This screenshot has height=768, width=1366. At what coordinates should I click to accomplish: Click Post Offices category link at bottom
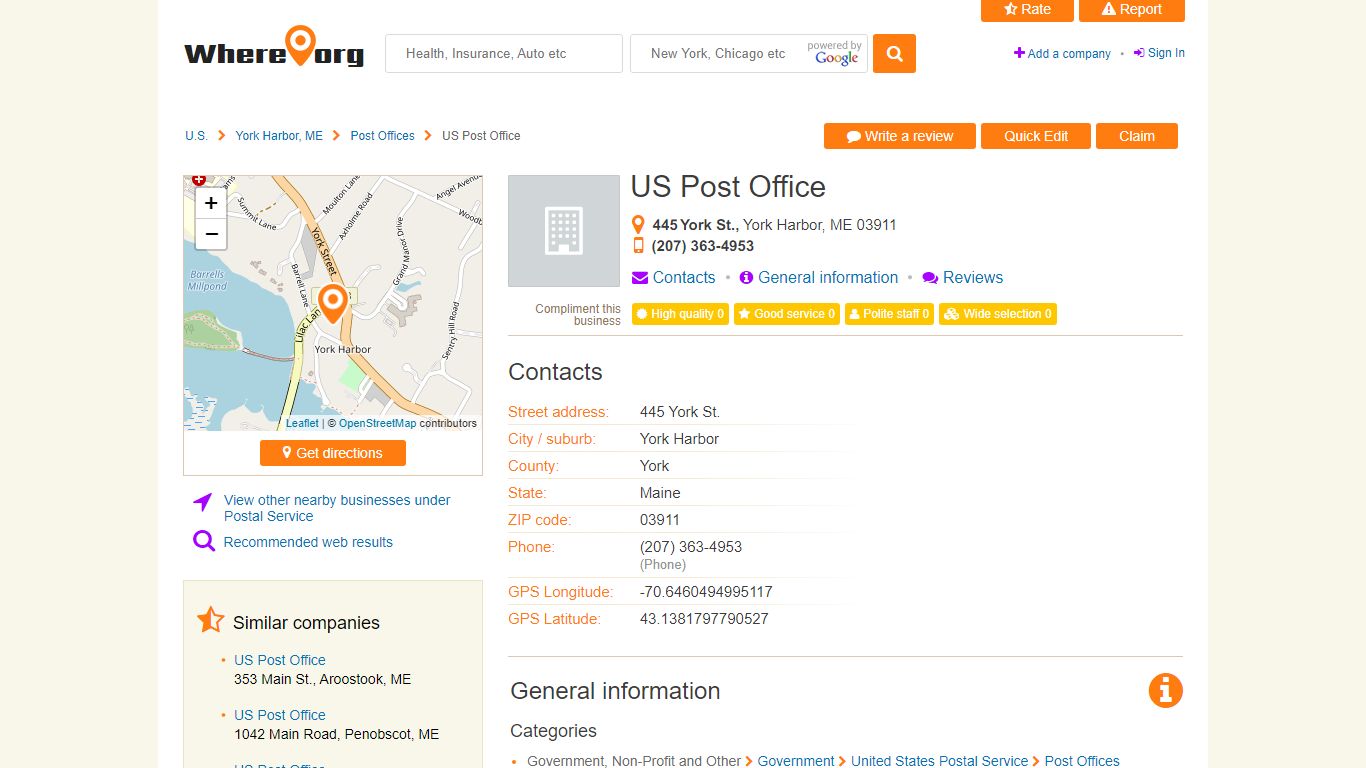pyautogui.click(x=1082, y=761)
